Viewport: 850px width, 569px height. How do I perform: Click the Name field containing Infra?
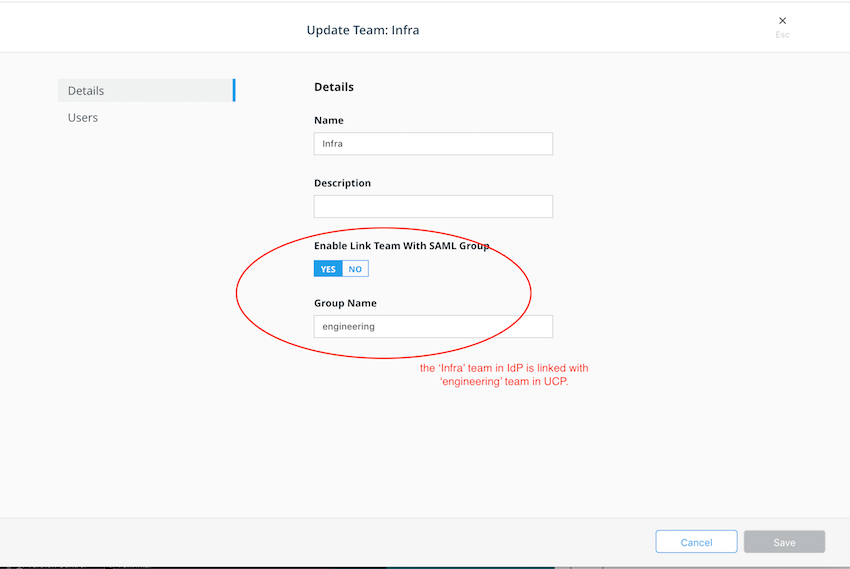click(433, 144)
